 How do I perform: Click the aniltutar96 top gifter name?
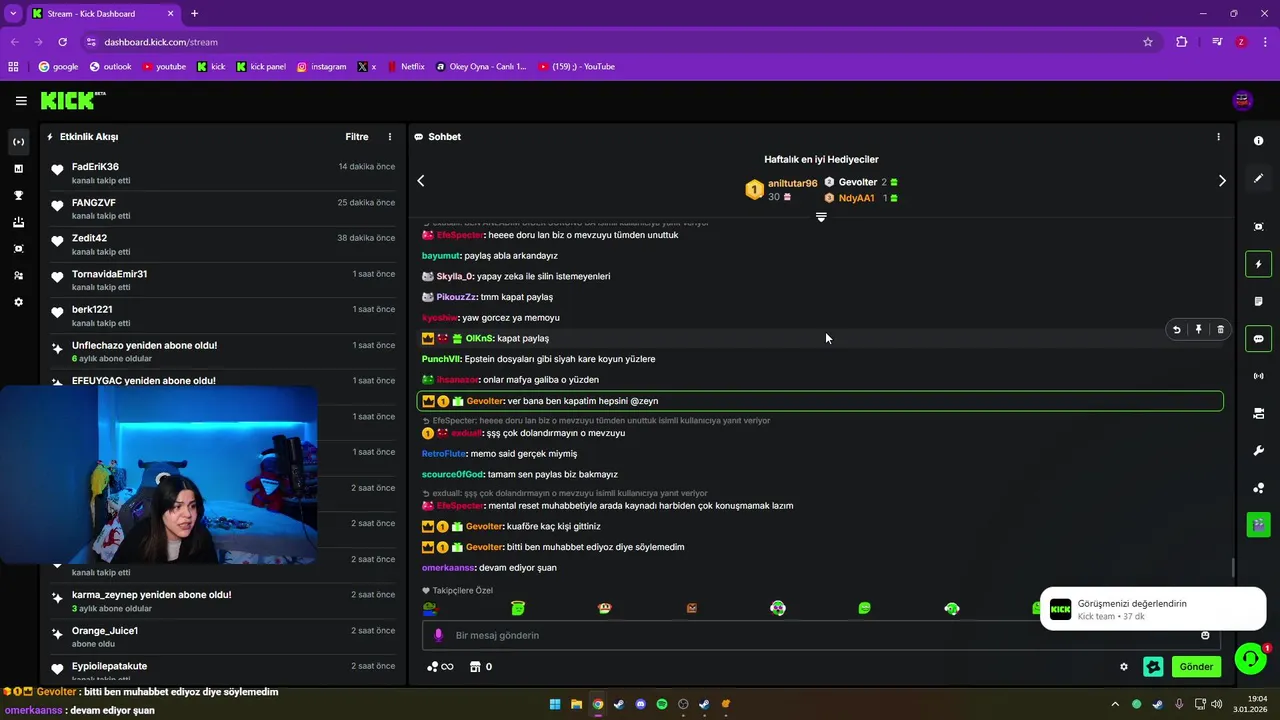[792, 184]
